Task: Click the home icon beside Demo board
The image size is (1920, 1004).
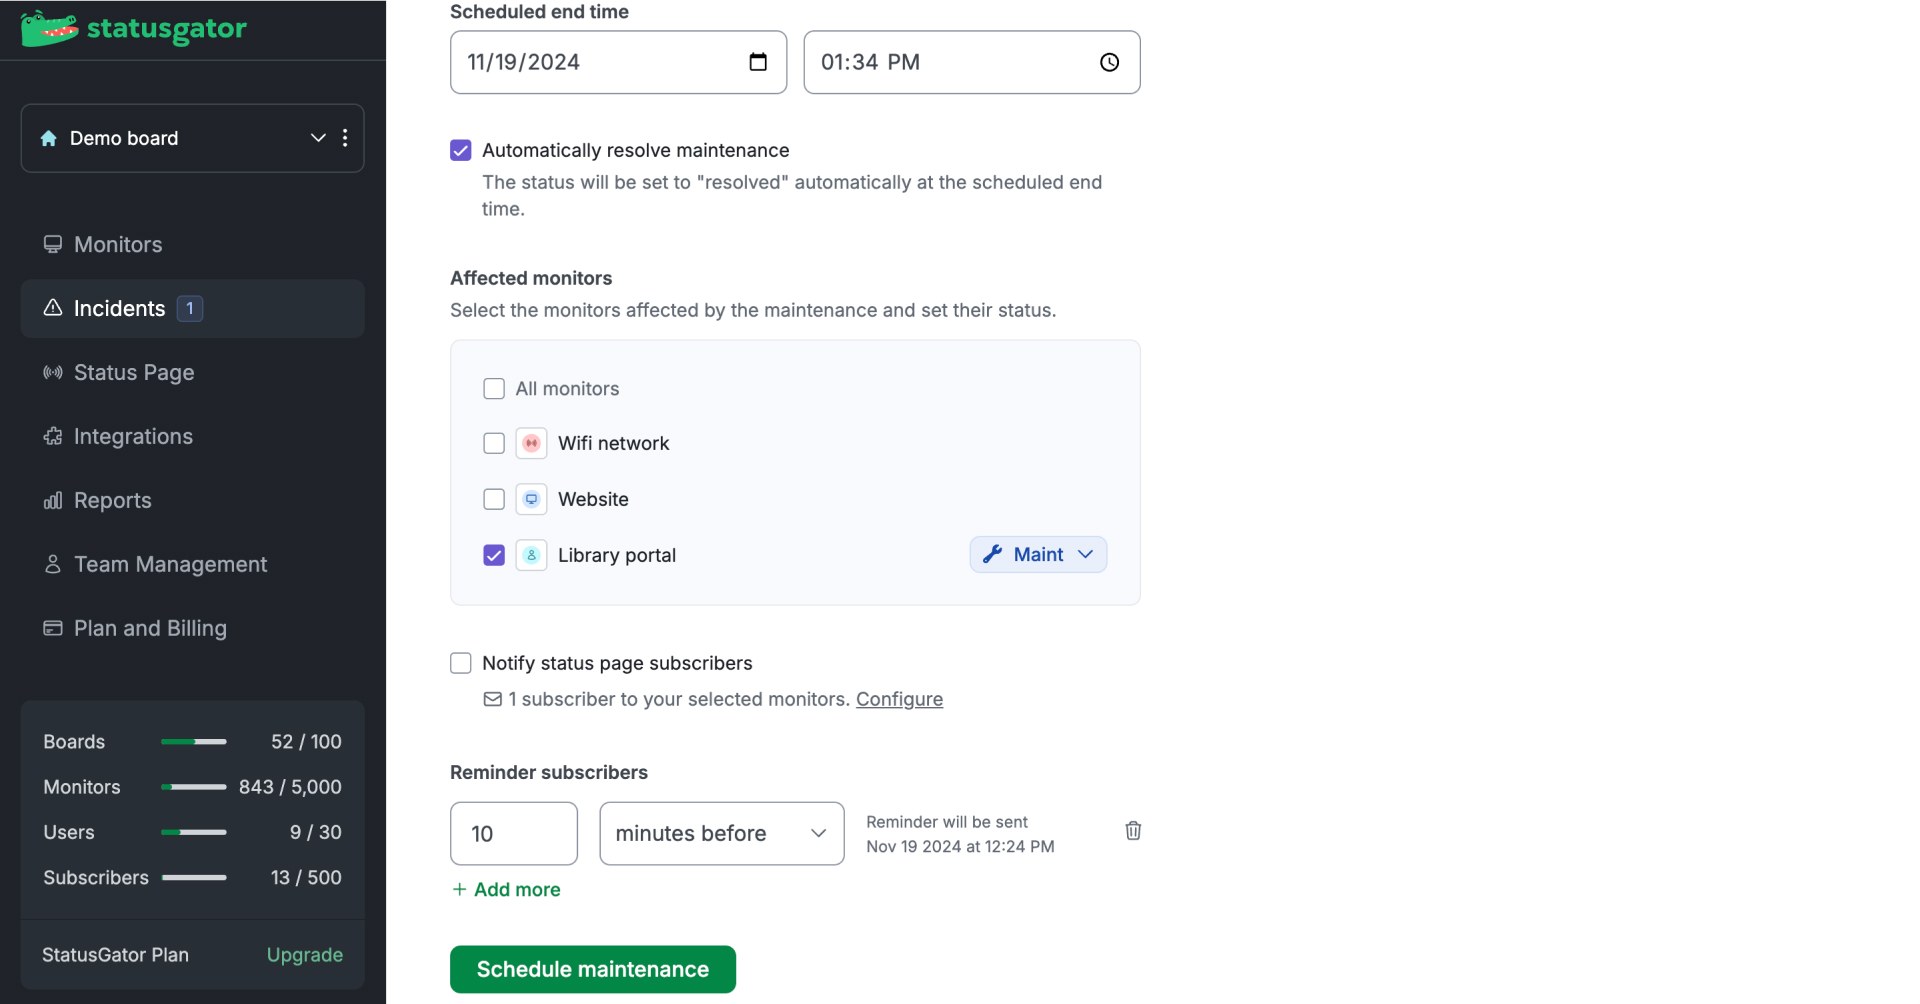Action: point(48,138)
